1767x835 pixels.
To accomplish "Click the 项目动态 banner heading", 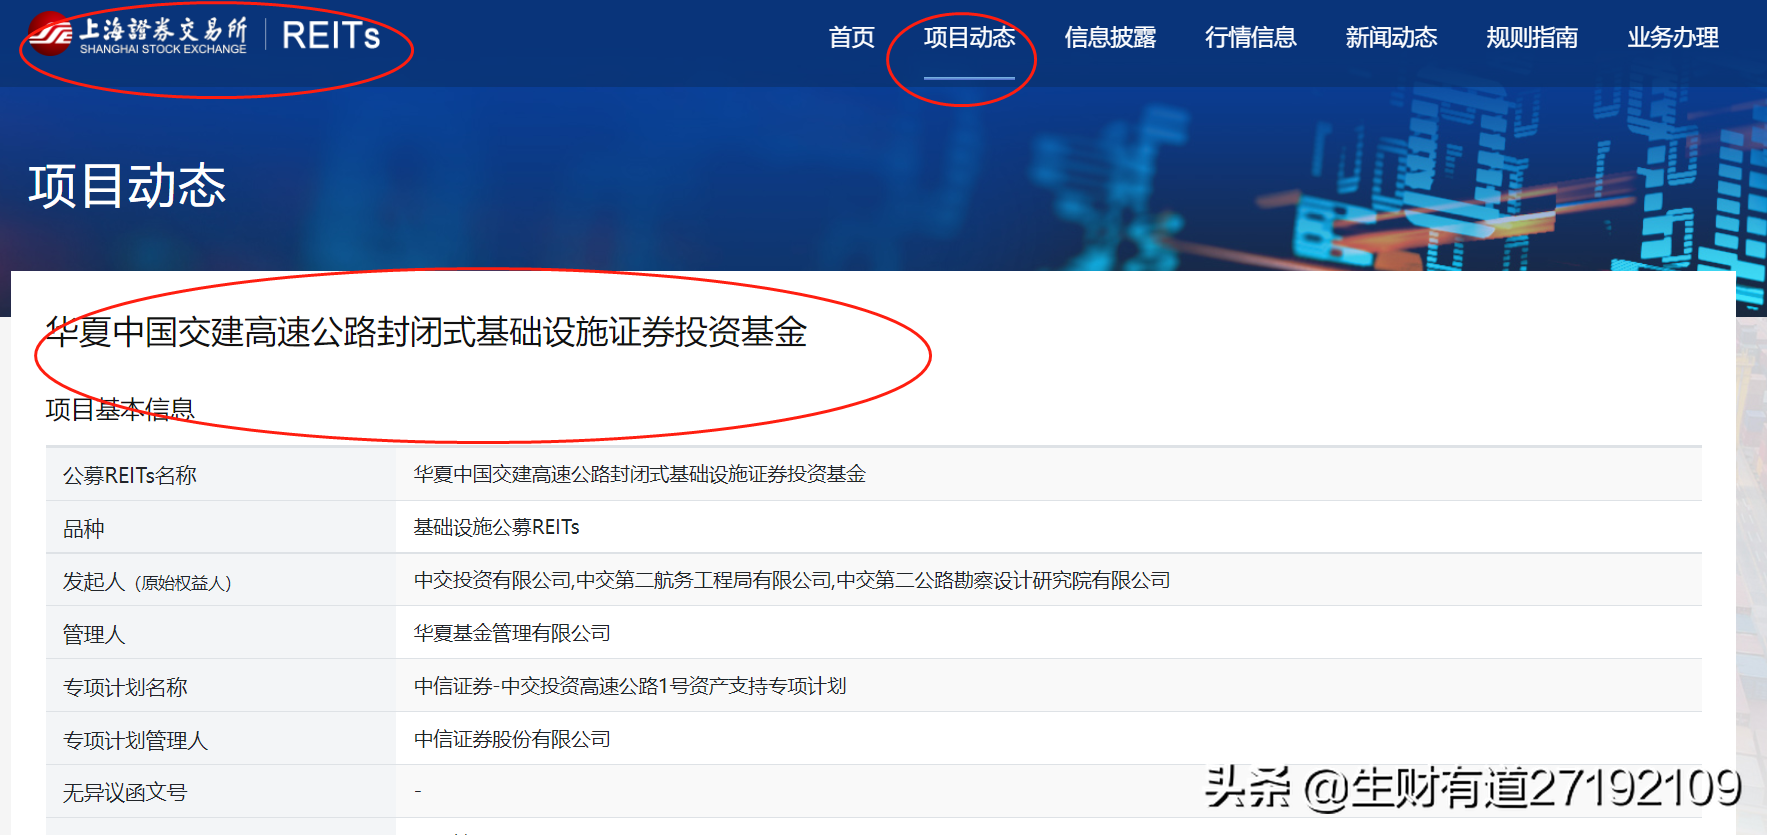I will click(x=127, y=186).
